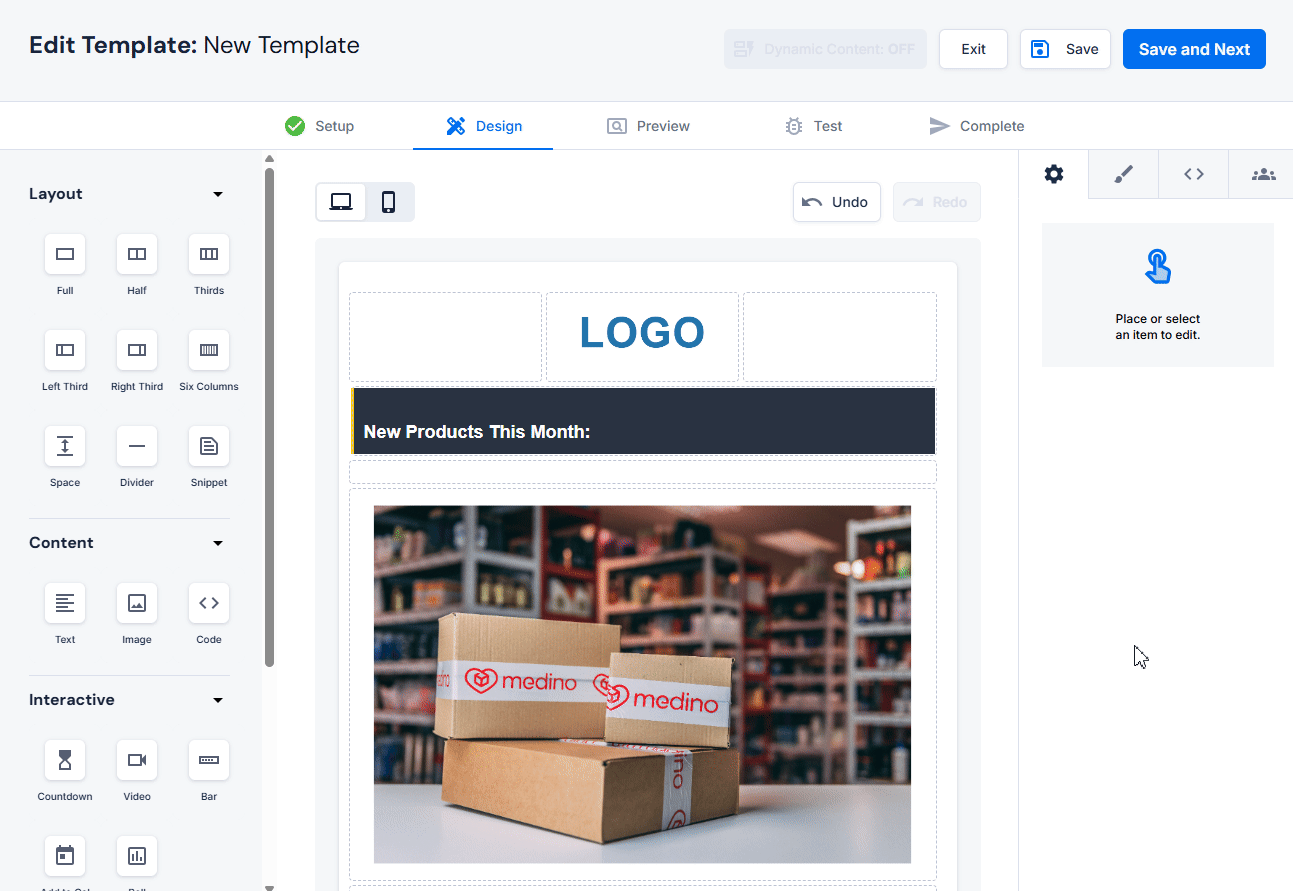The width and height of the screenshot is (1293, 891).
Task: Collapse the Interactive section arrow
Action: coord(218,700)
